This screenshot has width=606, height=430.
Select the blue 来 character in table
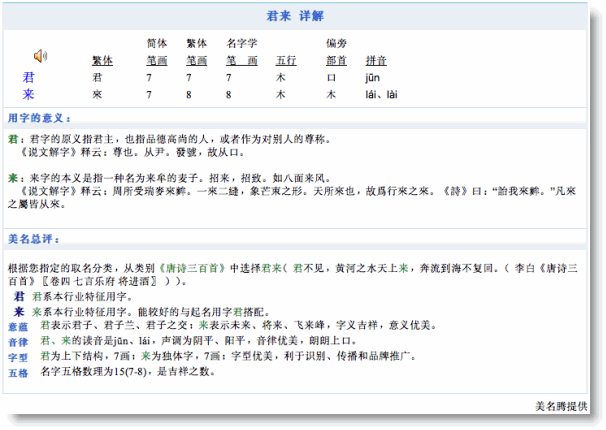tap(29, 94)
